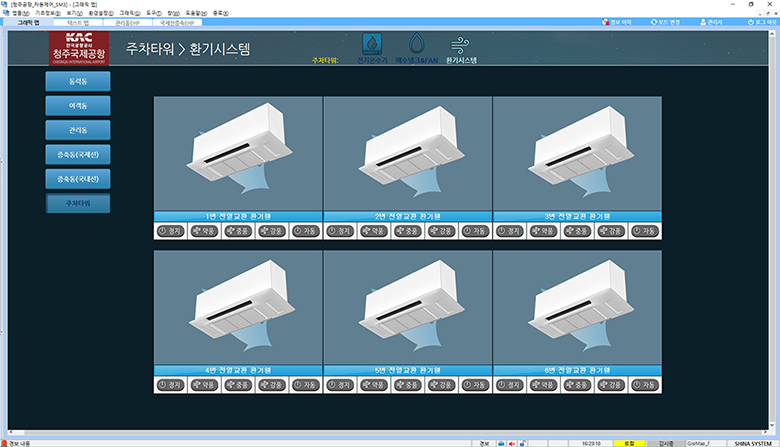Switch to the 관리동EHP tab
Image resolution: width=780 pixels, height=447 pixels.
pyautogui.click(x=127, y=22)
